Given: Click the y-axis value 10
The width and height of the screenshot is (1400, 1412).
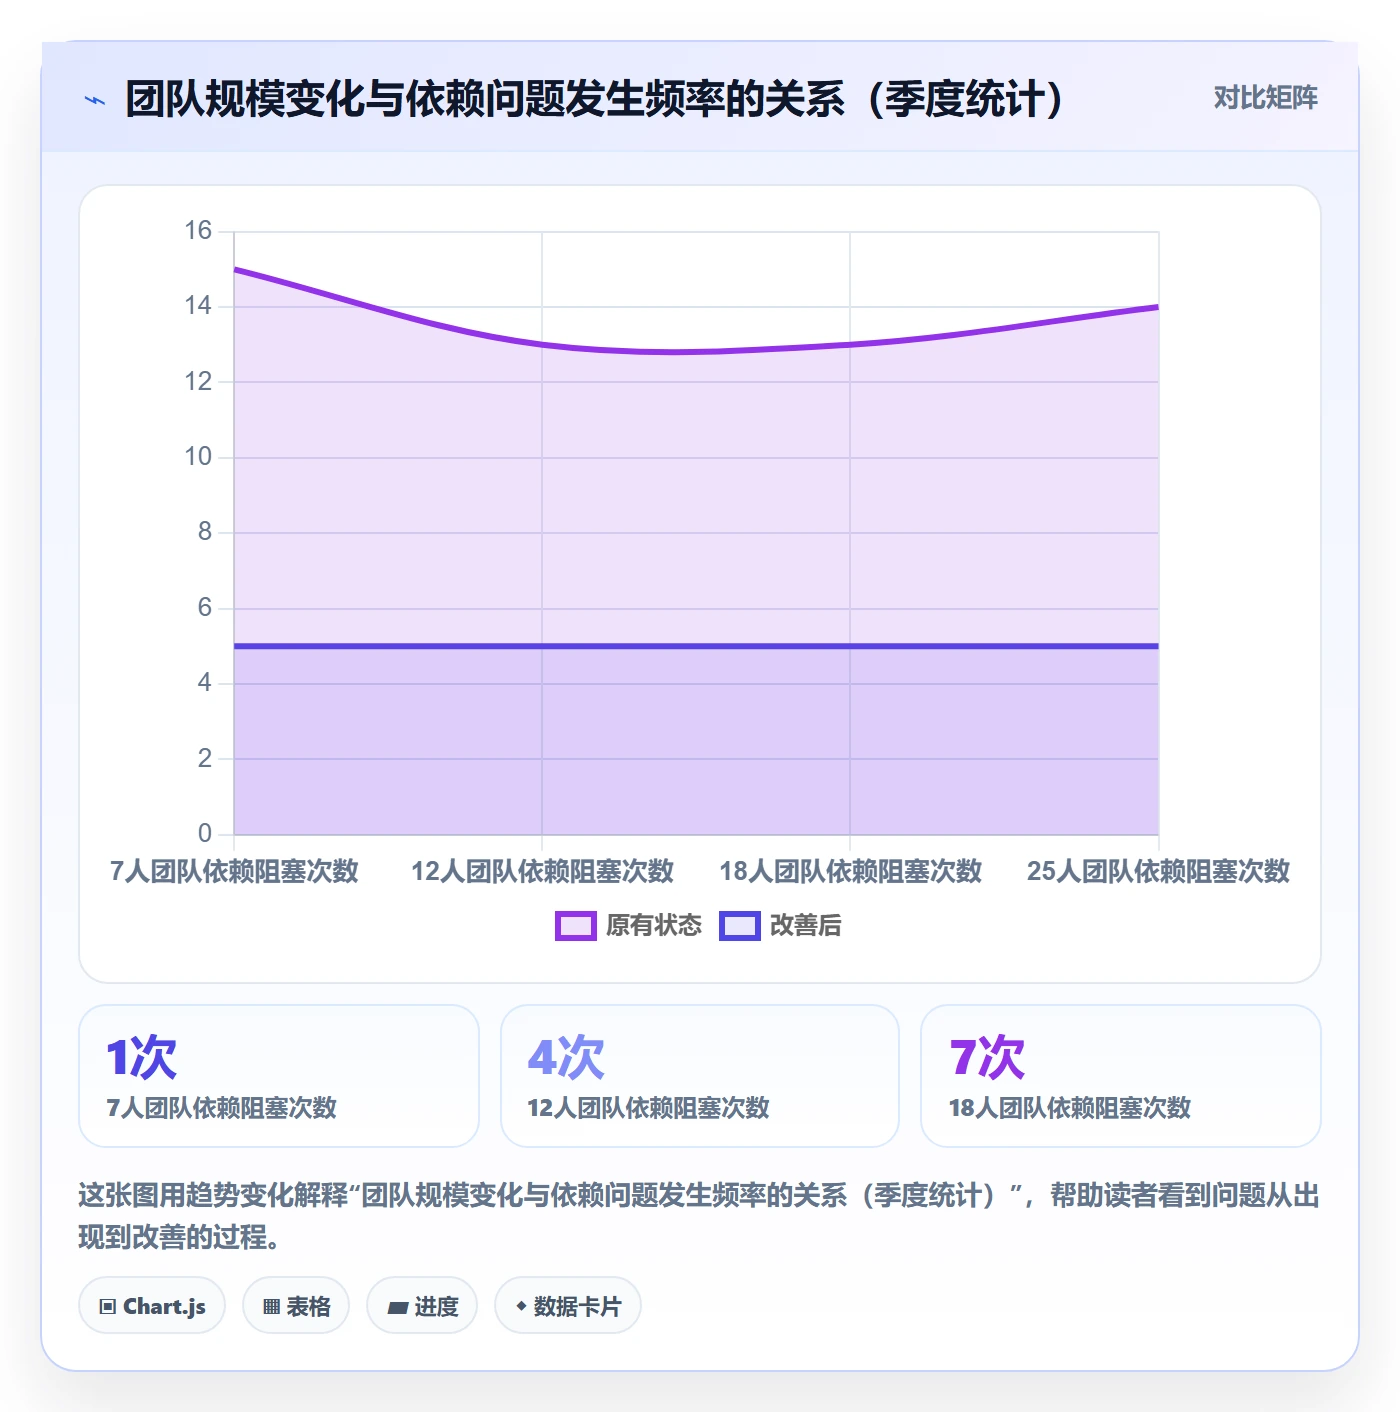Looking at the screenshot, I should [x=198, y=457].
